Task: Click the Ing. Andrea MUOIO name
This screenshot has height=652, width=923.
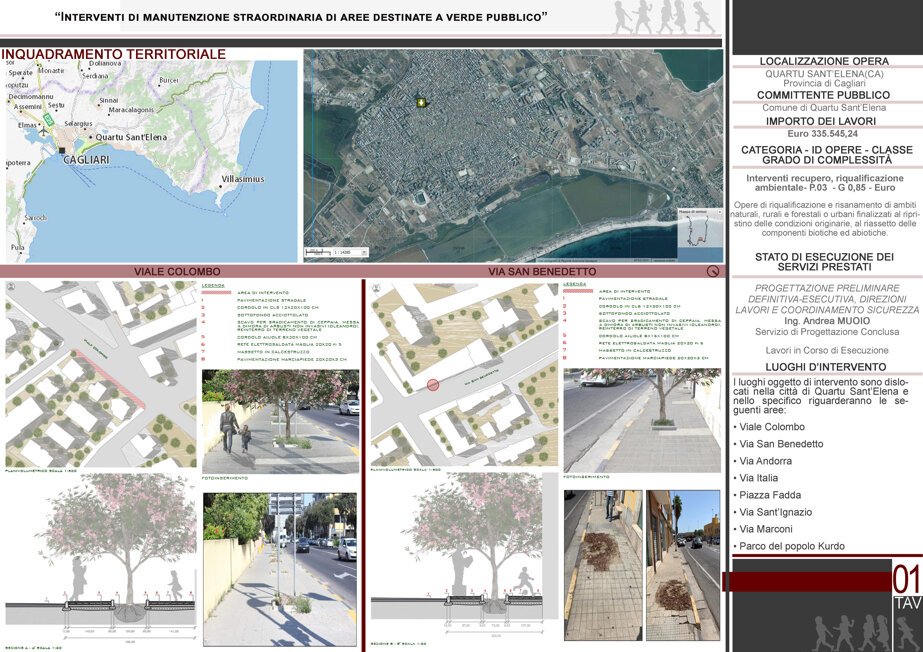Action: 827,321
